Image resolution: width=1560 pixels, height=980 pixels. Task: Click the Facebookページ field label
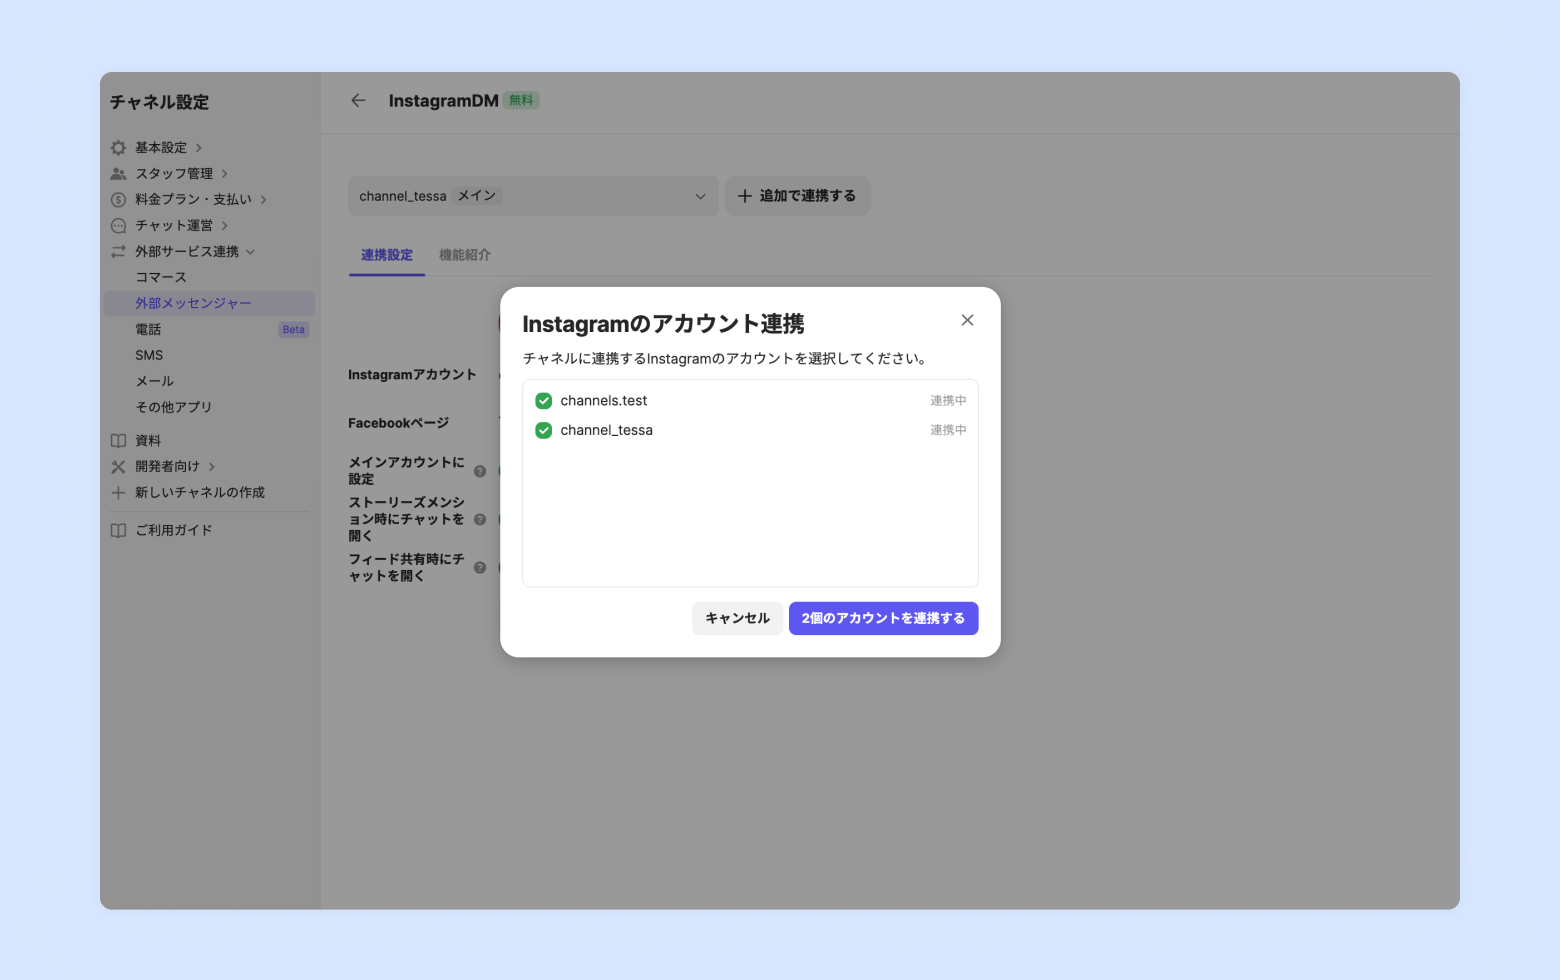tap(398, 423)
